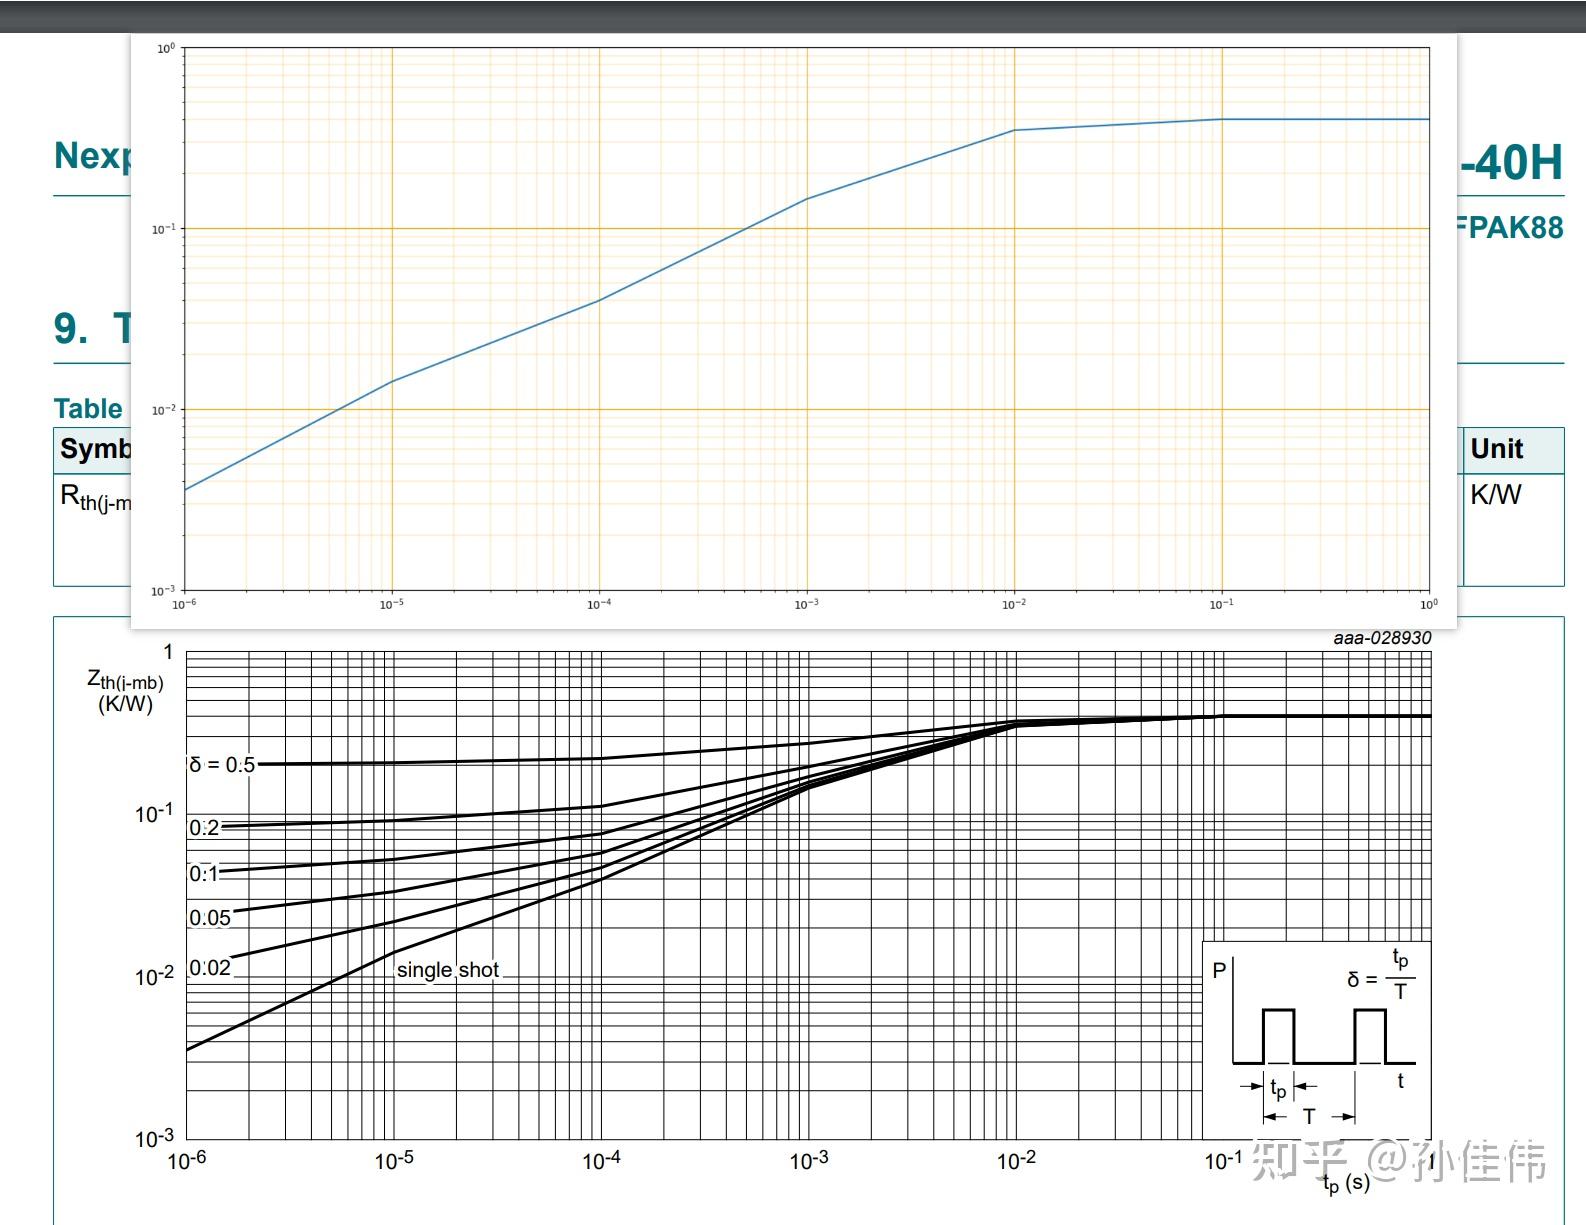The height and width of the screenshot is (1225, 1586).
Task: Click "10-3" tick on datasheet chart x-axis
Action: [x=808, y=1160]
